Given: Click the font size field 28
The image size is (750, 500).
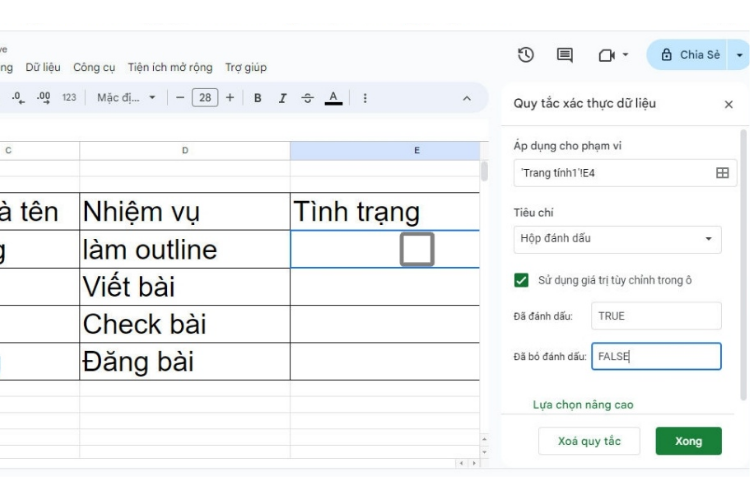Looking at the screenshot, I should (205, 98).
